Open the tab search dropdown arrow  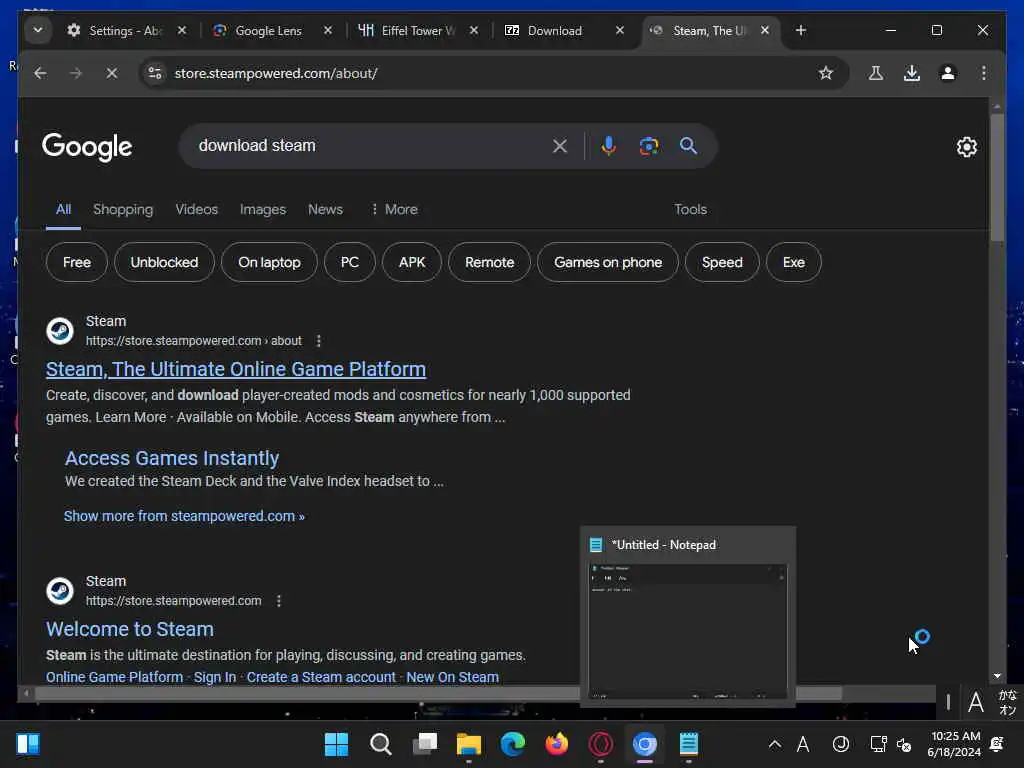(x=38, y=30)
